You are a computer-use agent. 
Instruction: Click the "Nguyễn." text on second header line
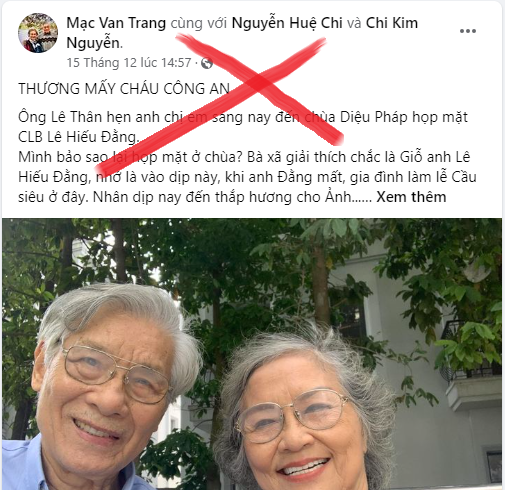coord(94,43)
